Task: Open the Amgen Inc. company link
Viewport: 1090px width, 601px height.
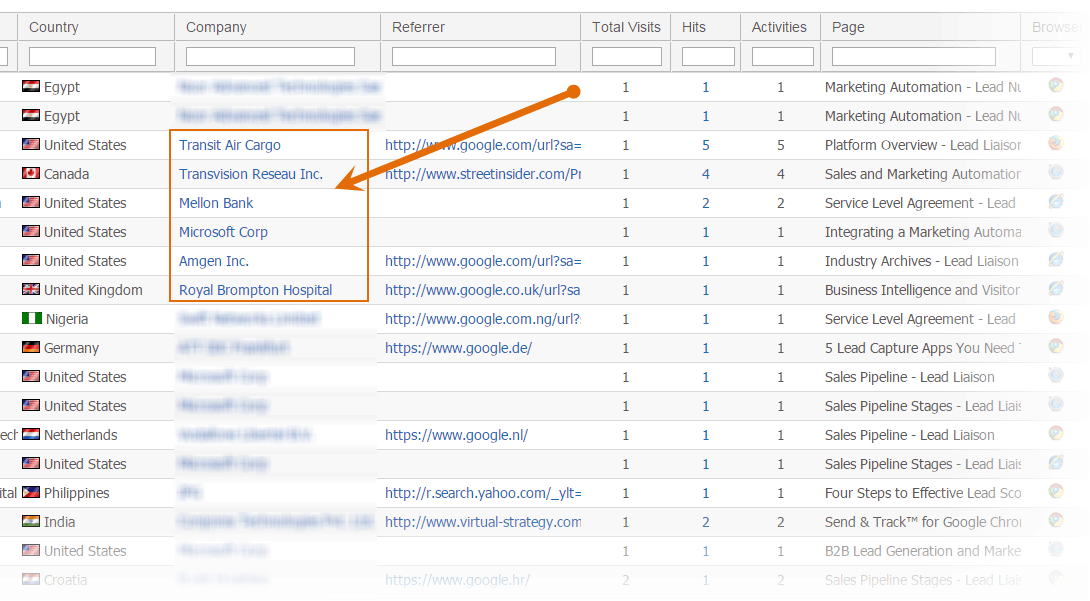Action: (213, 261)
